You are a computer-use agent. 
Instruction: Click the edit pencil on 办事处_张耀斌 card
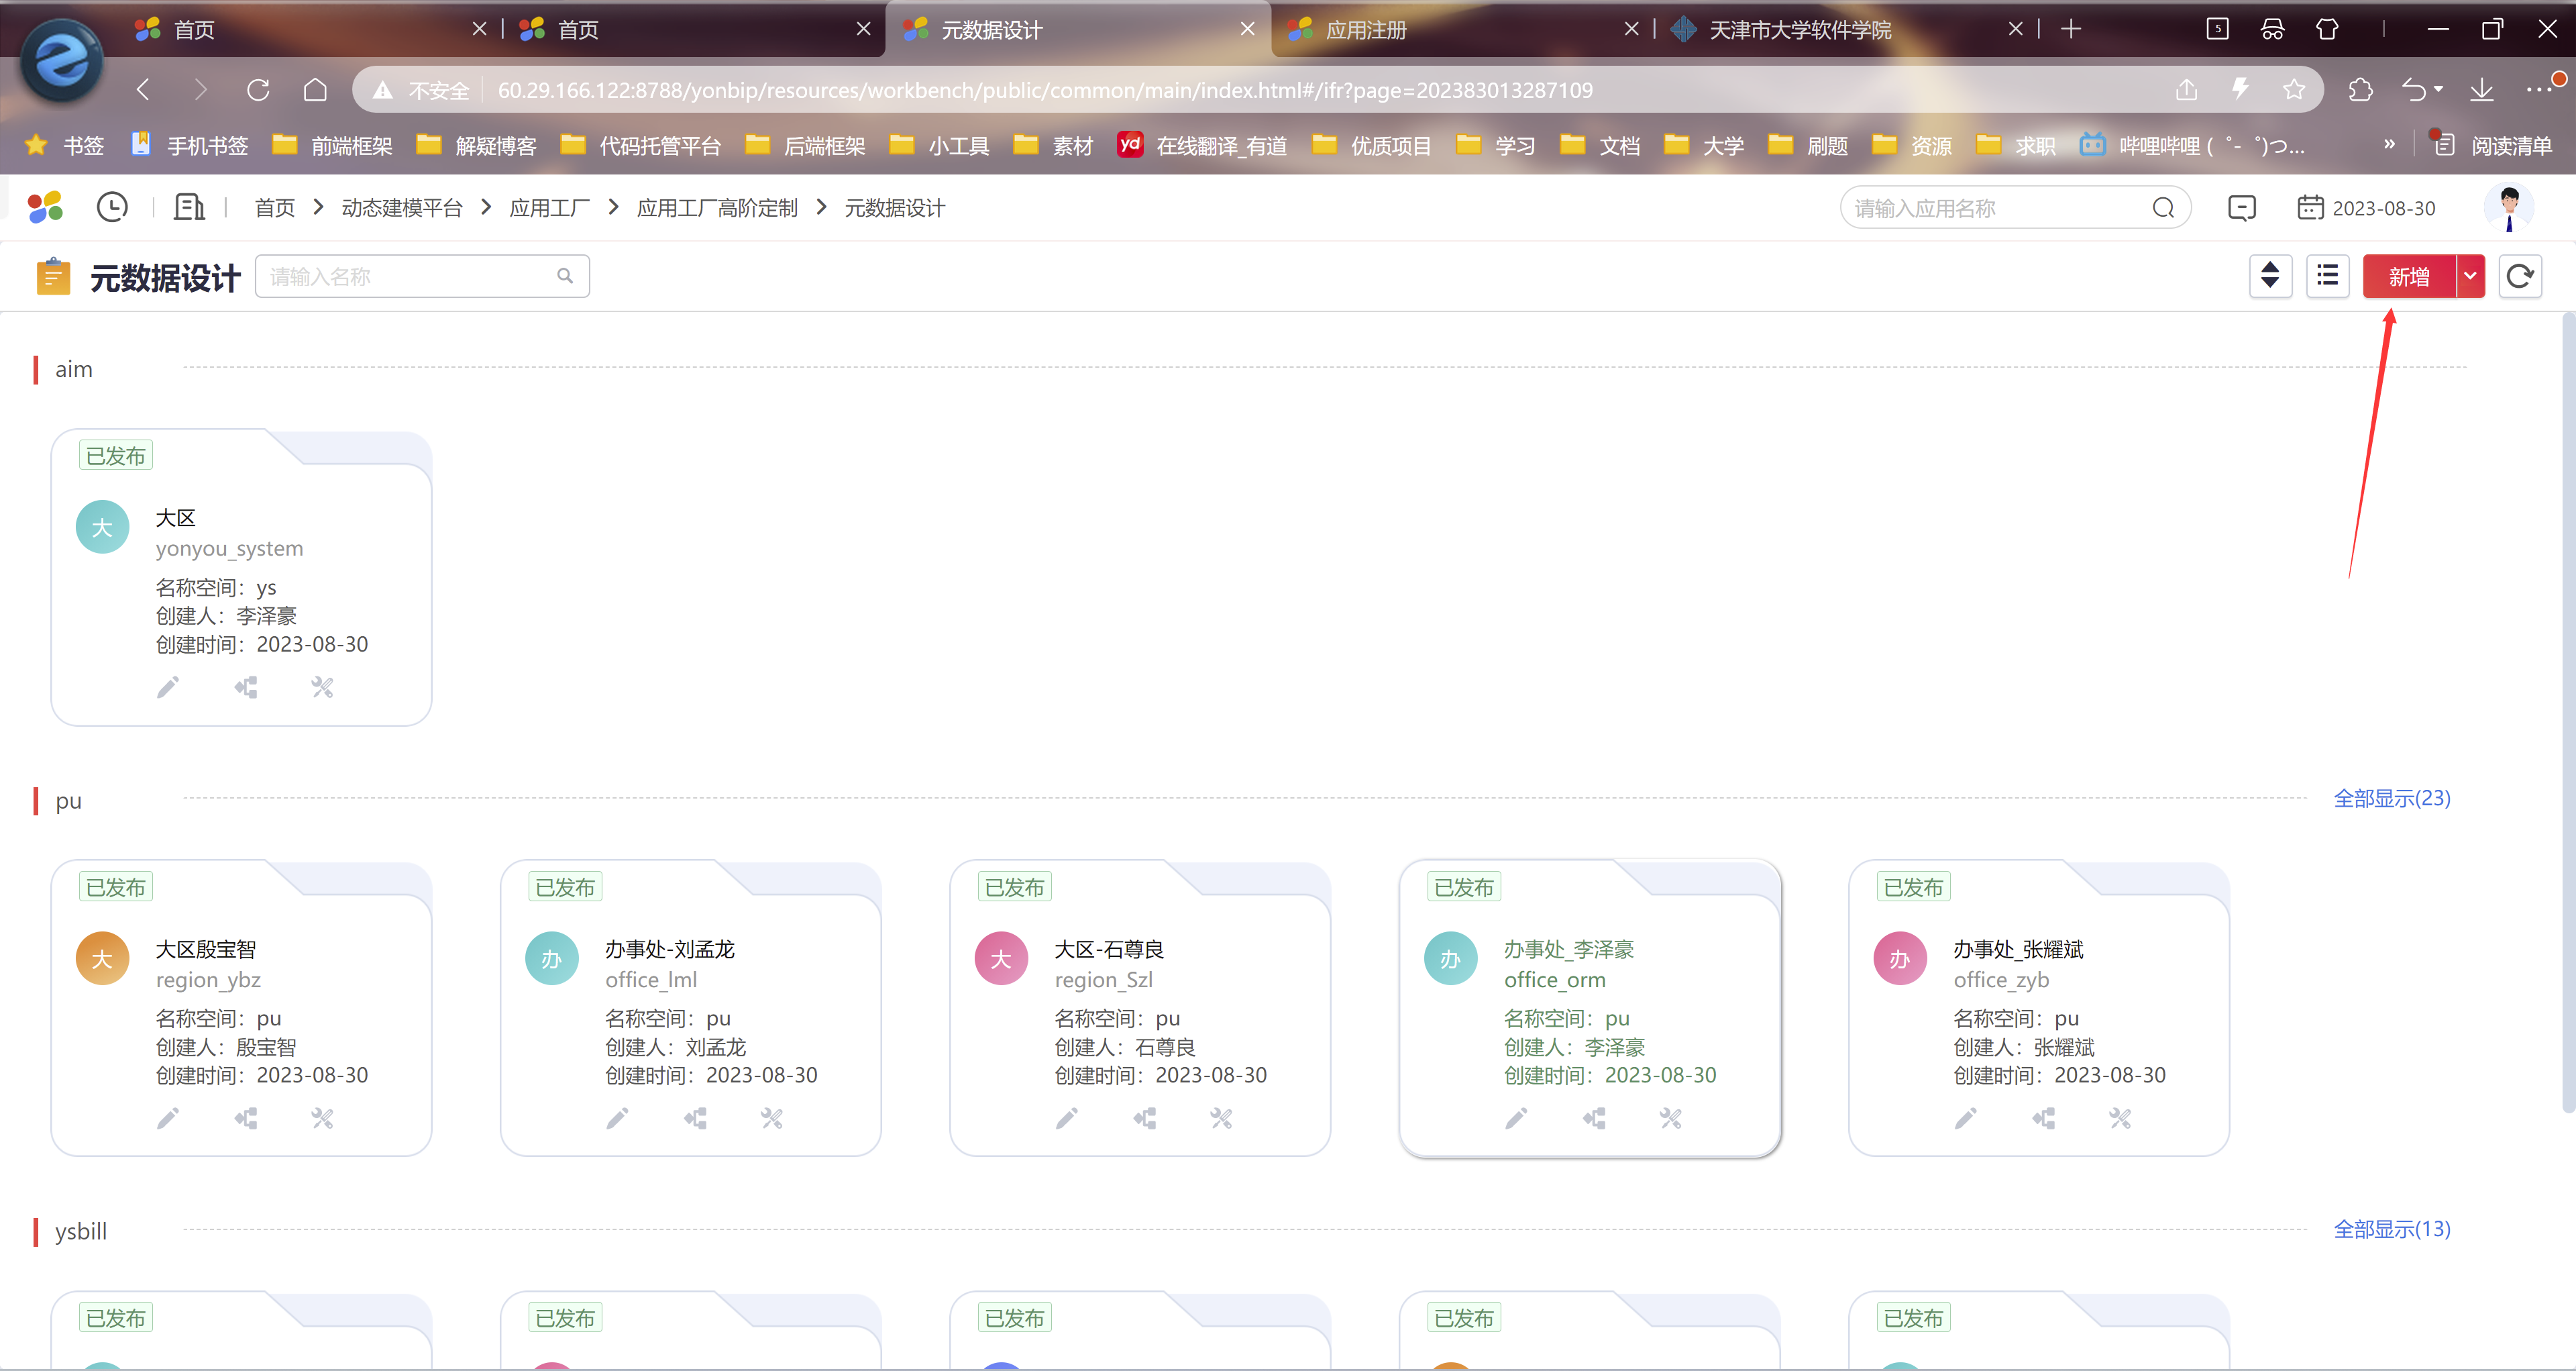point(1966,1118)
